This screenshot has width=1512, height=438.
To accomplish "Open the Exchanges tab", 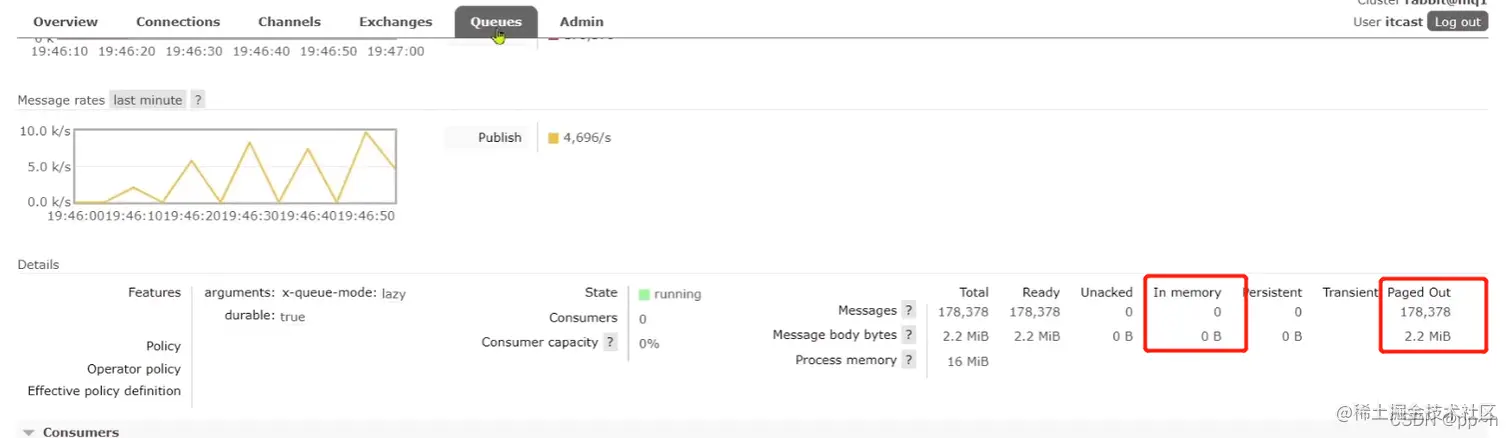I will pos(396,21).
